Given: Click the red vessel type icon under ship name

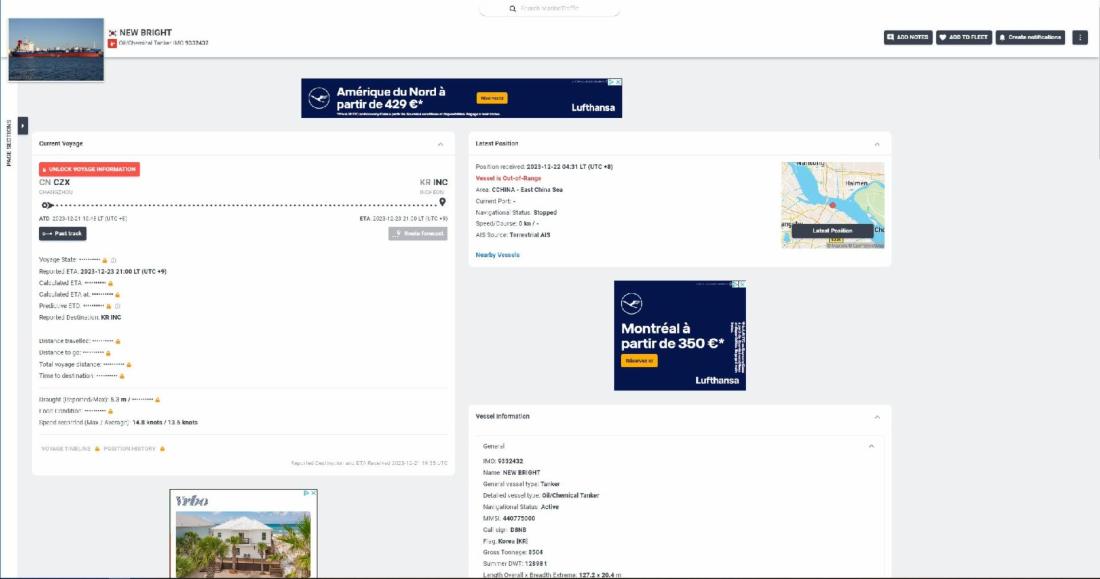Looking at the screenshot, I should pyautogui.click(x=112, y=44).
